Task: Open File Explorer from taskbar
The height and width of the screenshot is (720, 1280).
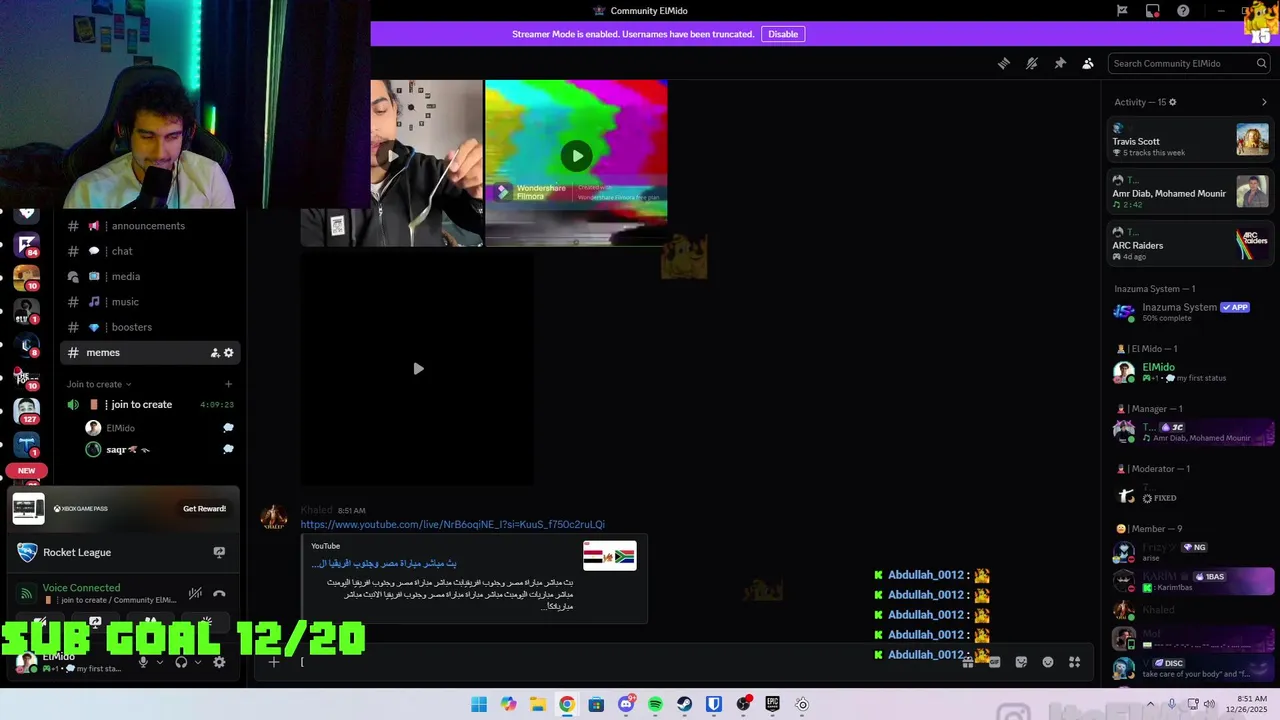Action: coord(538,705)
